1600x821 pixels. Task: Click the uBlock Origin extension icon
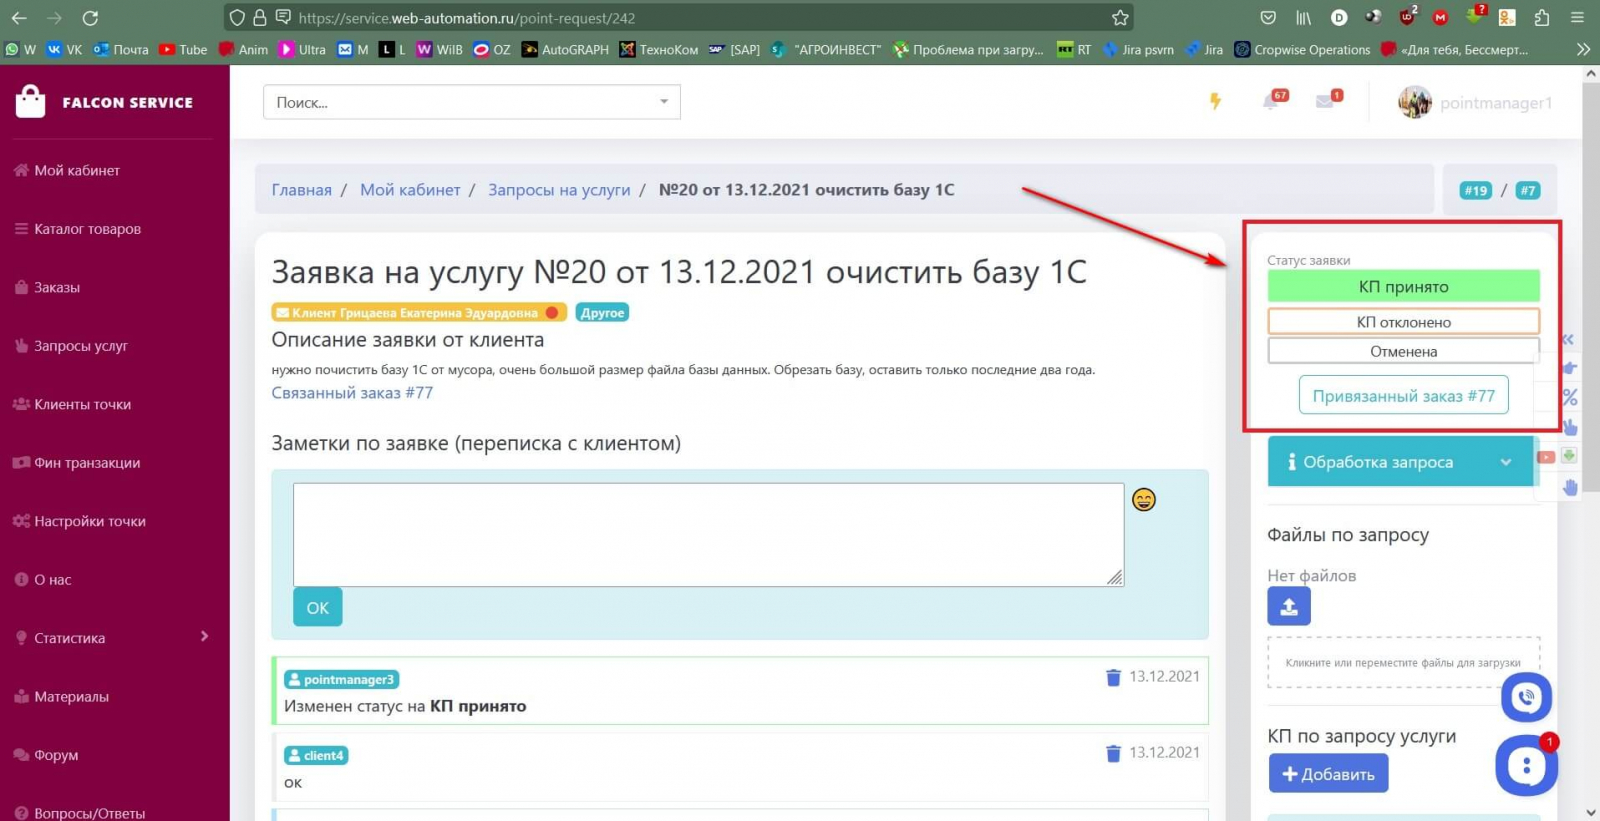(1407, 16)
